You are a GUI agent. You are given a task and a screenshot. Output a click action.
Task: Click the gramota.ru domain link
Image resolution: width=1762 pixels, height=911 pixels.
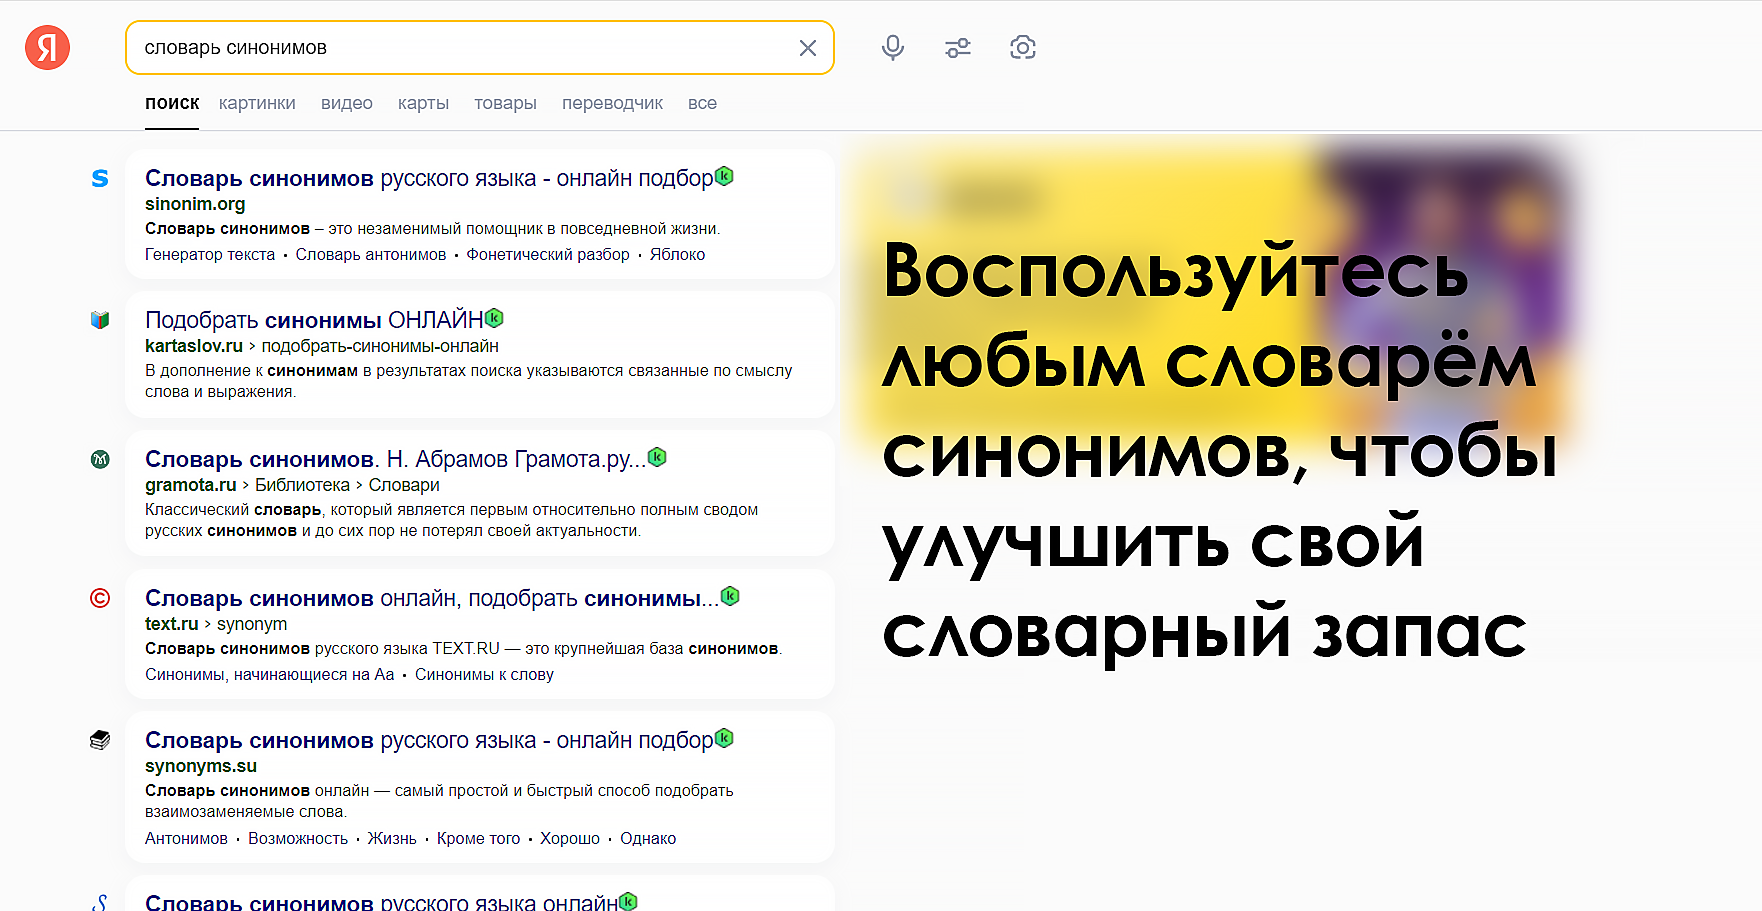point(191,485)
